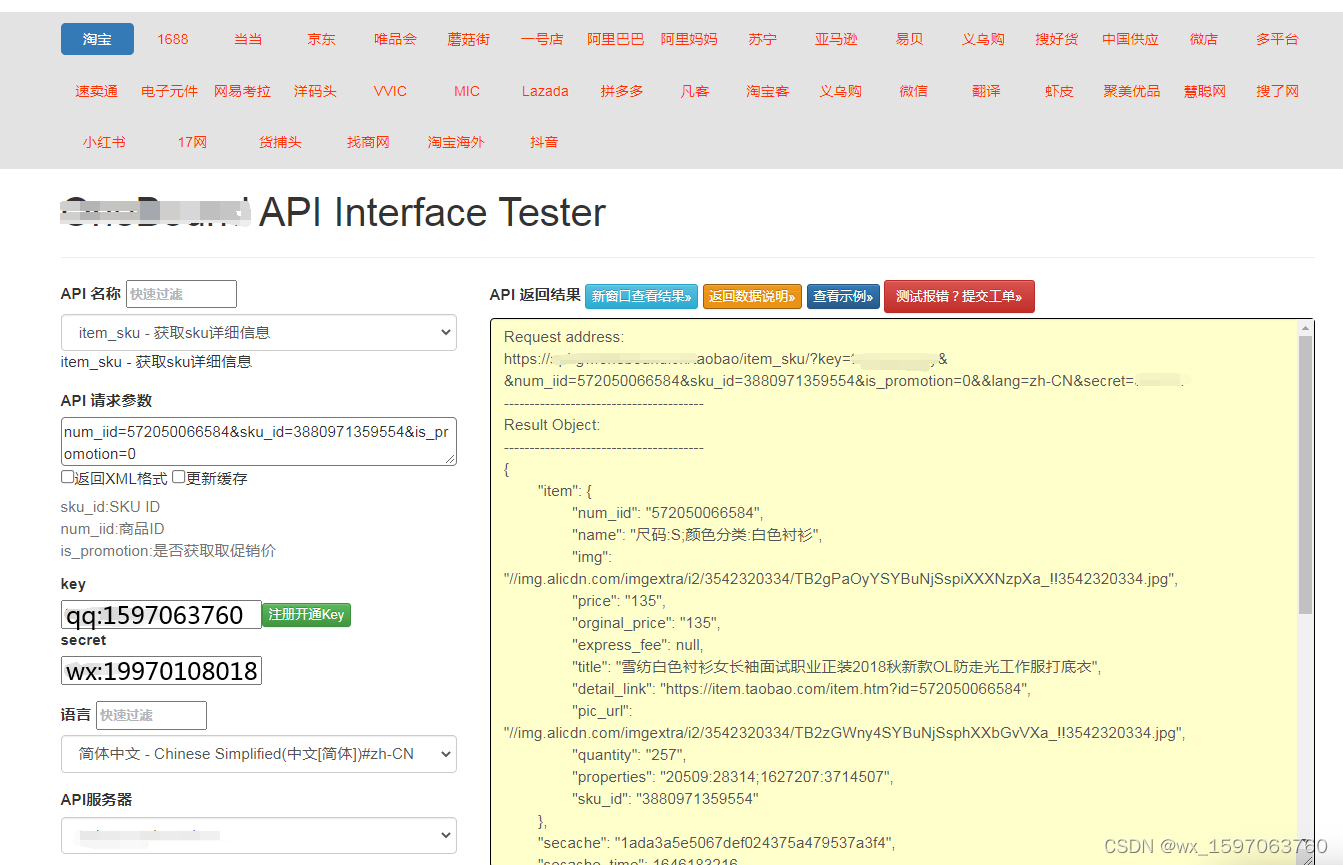
Task: Select the 凡客 tab
Action: click(x=695, y=91)
